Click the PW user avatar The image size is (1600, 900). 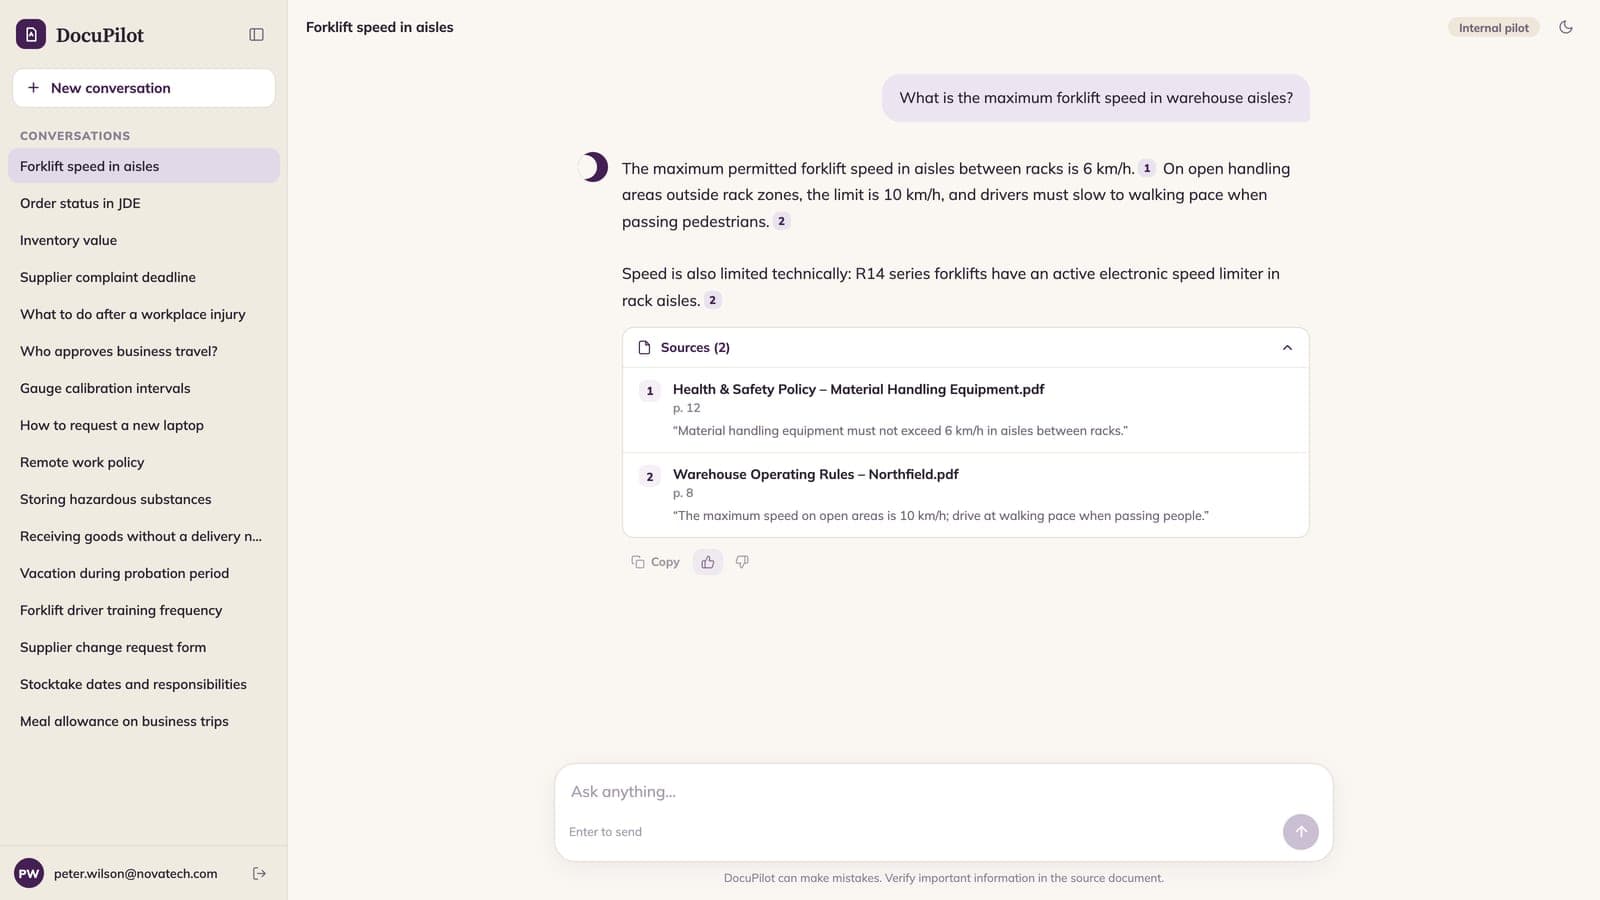point(29,874)
